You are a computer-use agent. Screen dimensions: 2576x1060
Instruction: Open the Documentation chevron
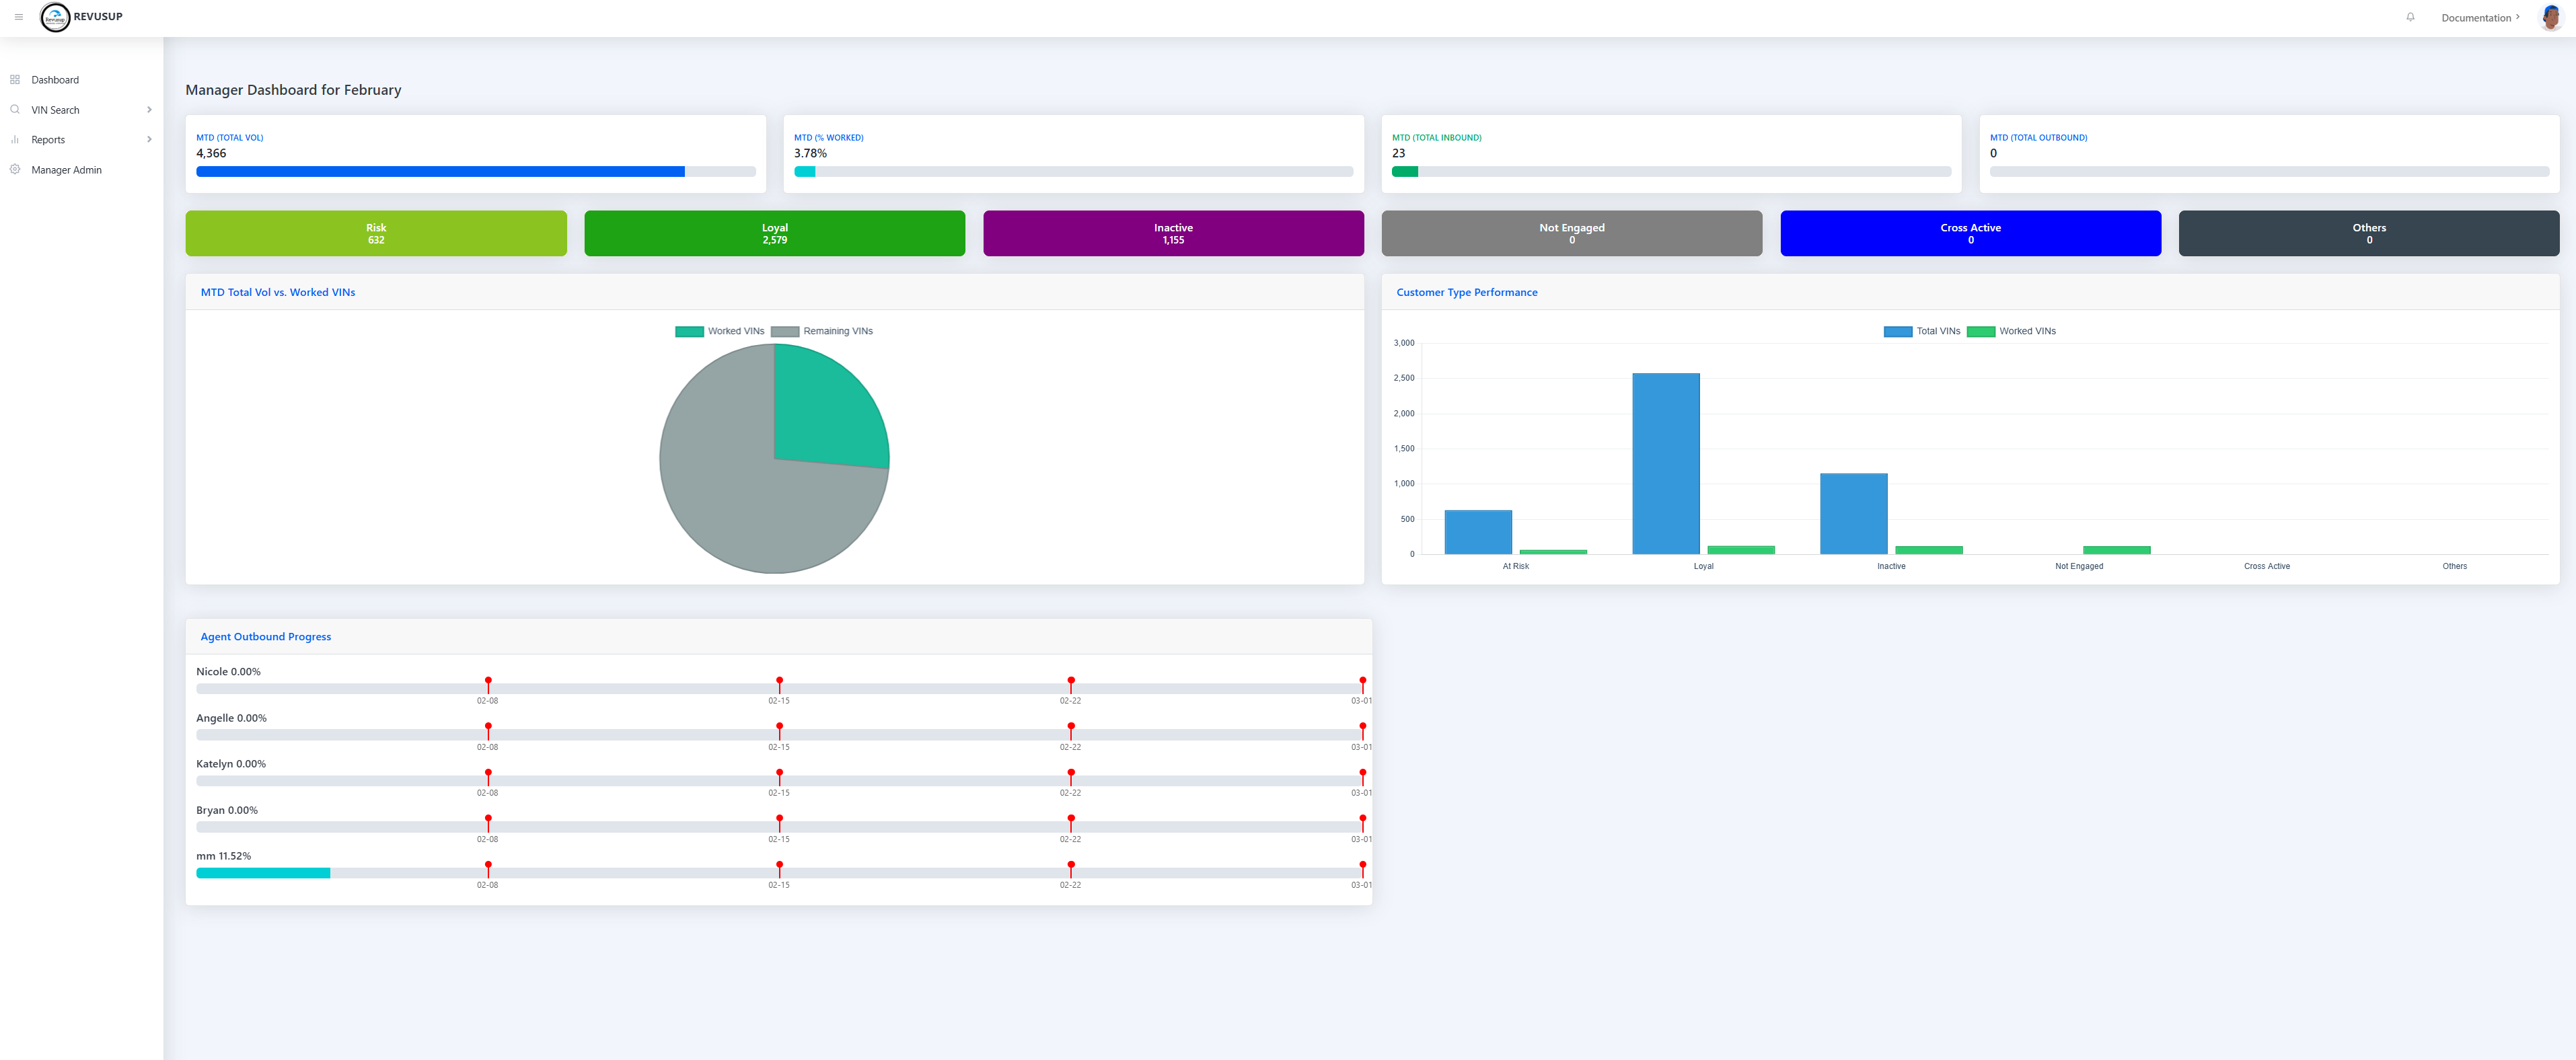coord(2518,17)
